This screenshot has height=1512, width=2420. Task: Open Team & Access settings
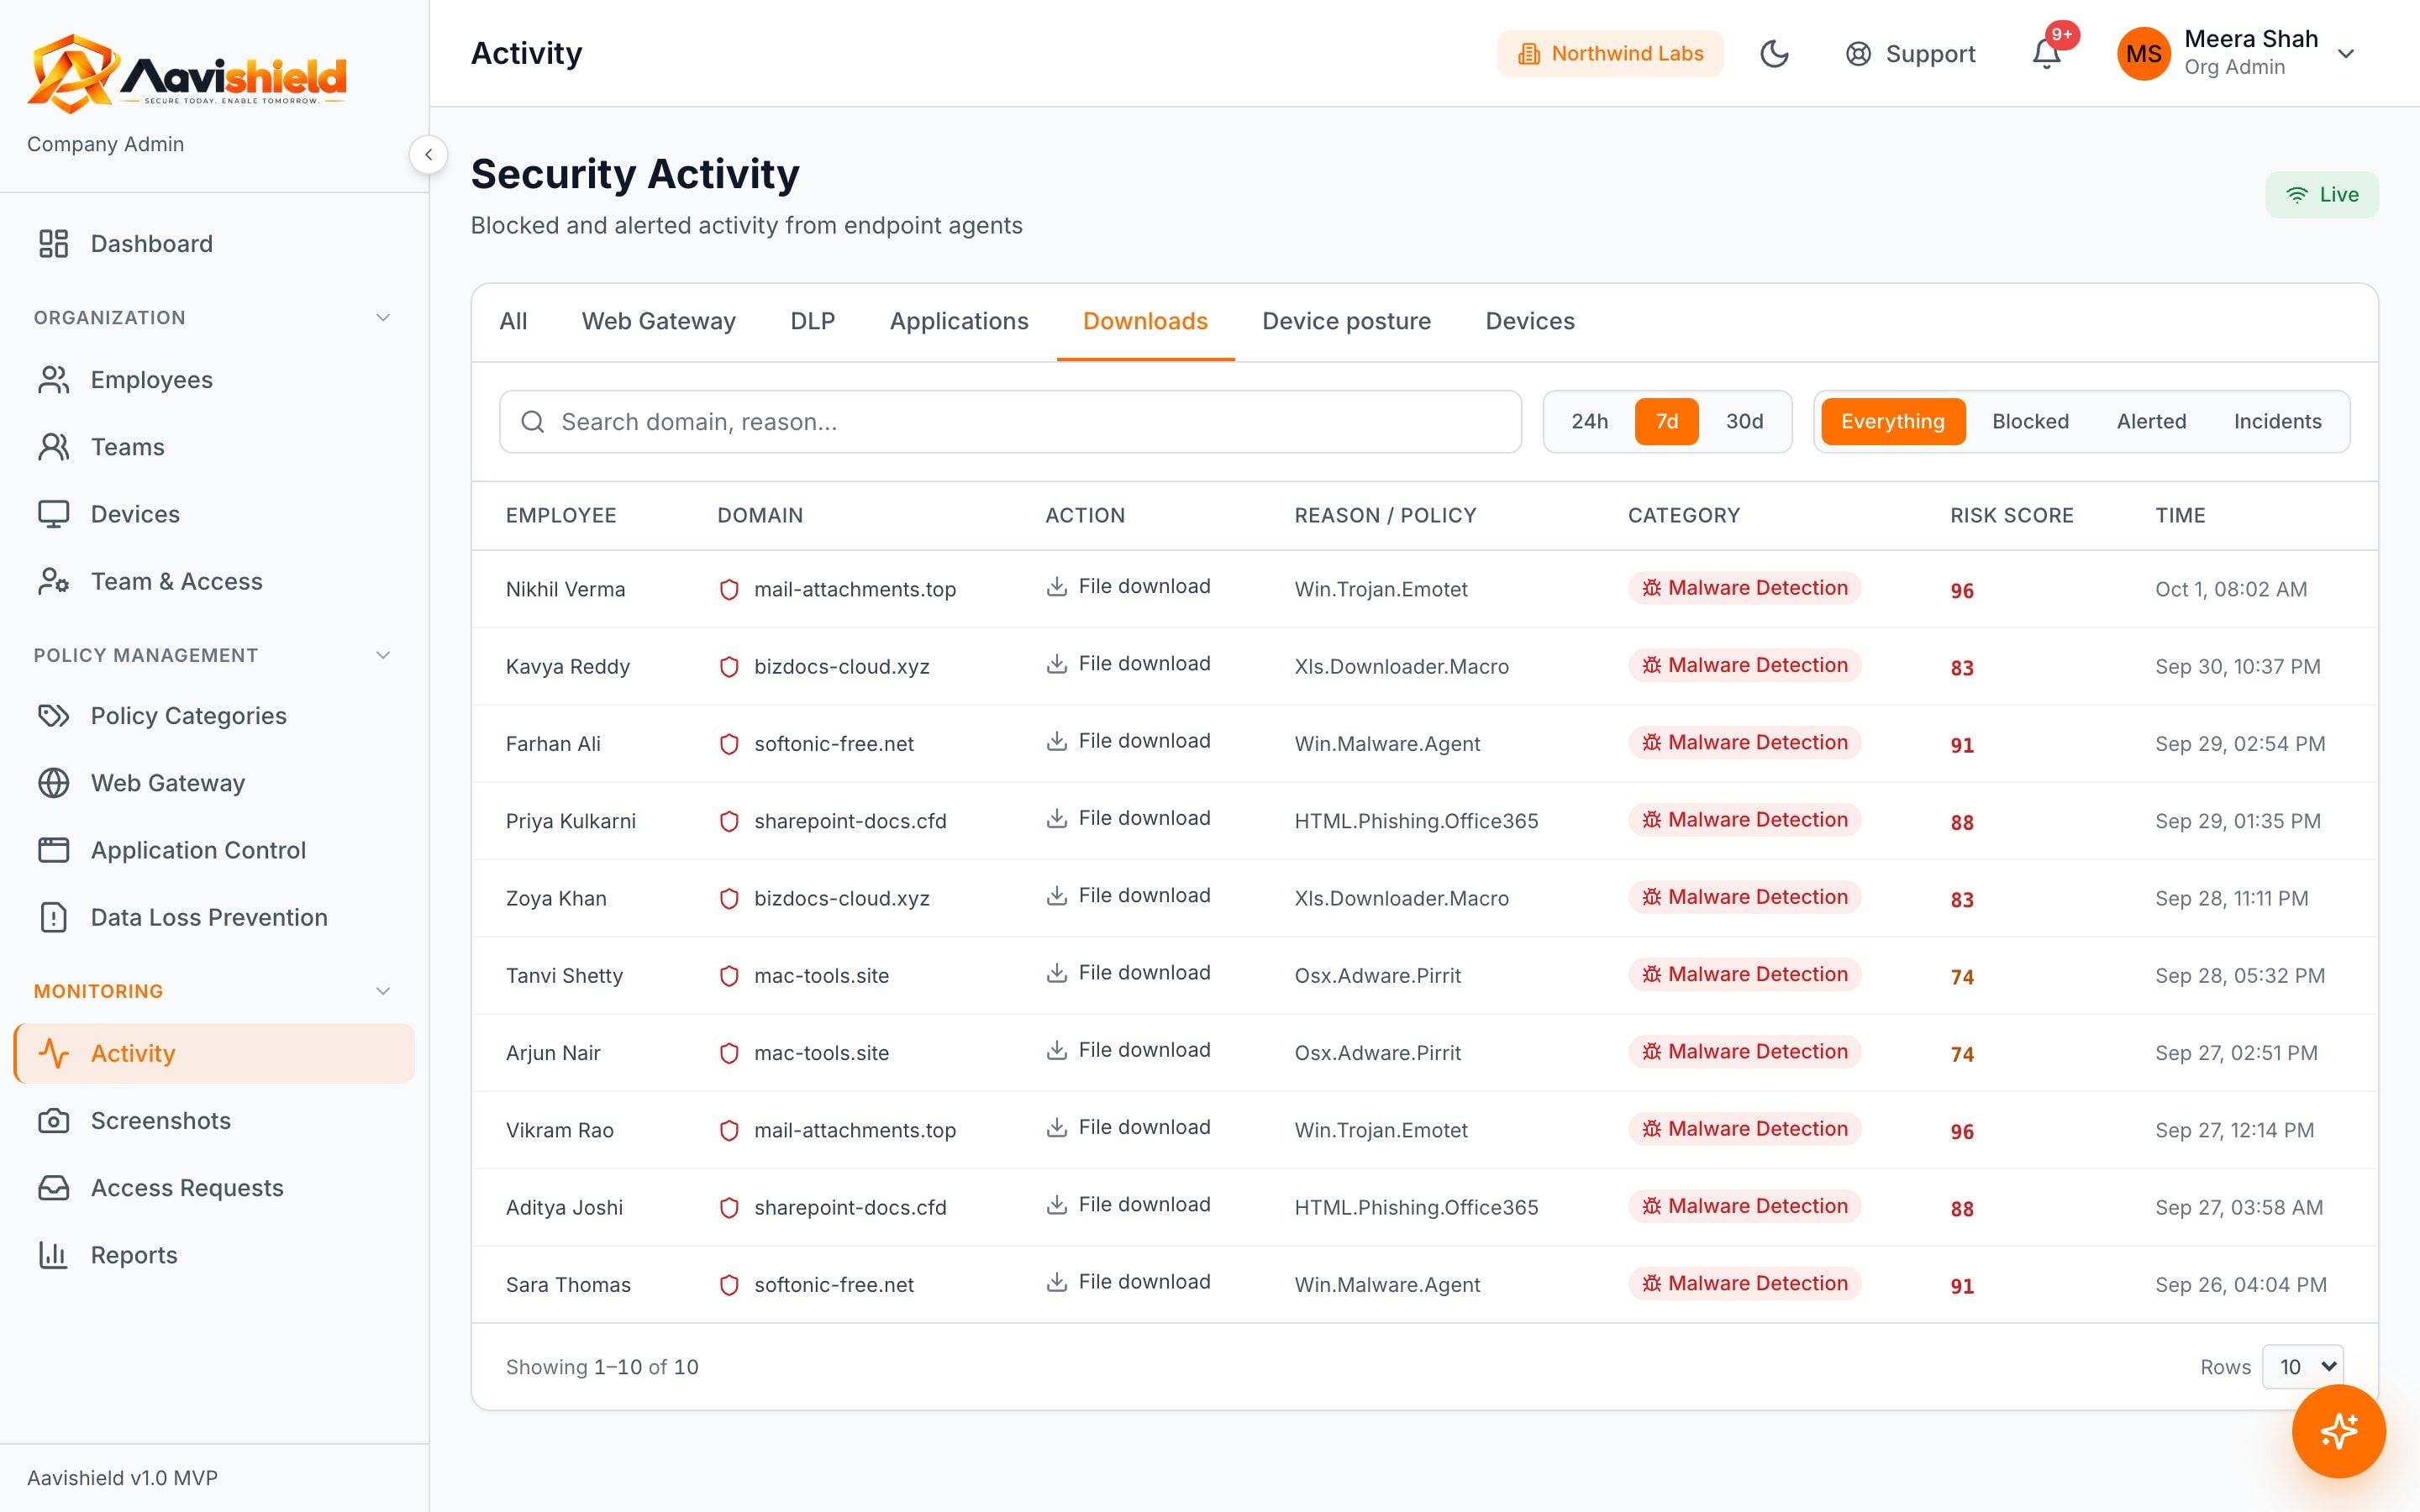coord(214,581)
